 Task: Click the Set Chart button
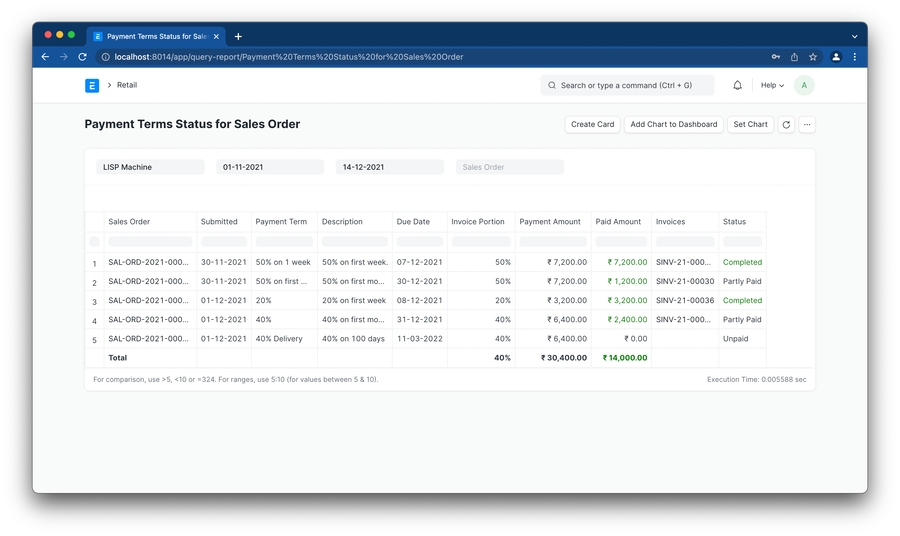[x=750, y=125]
